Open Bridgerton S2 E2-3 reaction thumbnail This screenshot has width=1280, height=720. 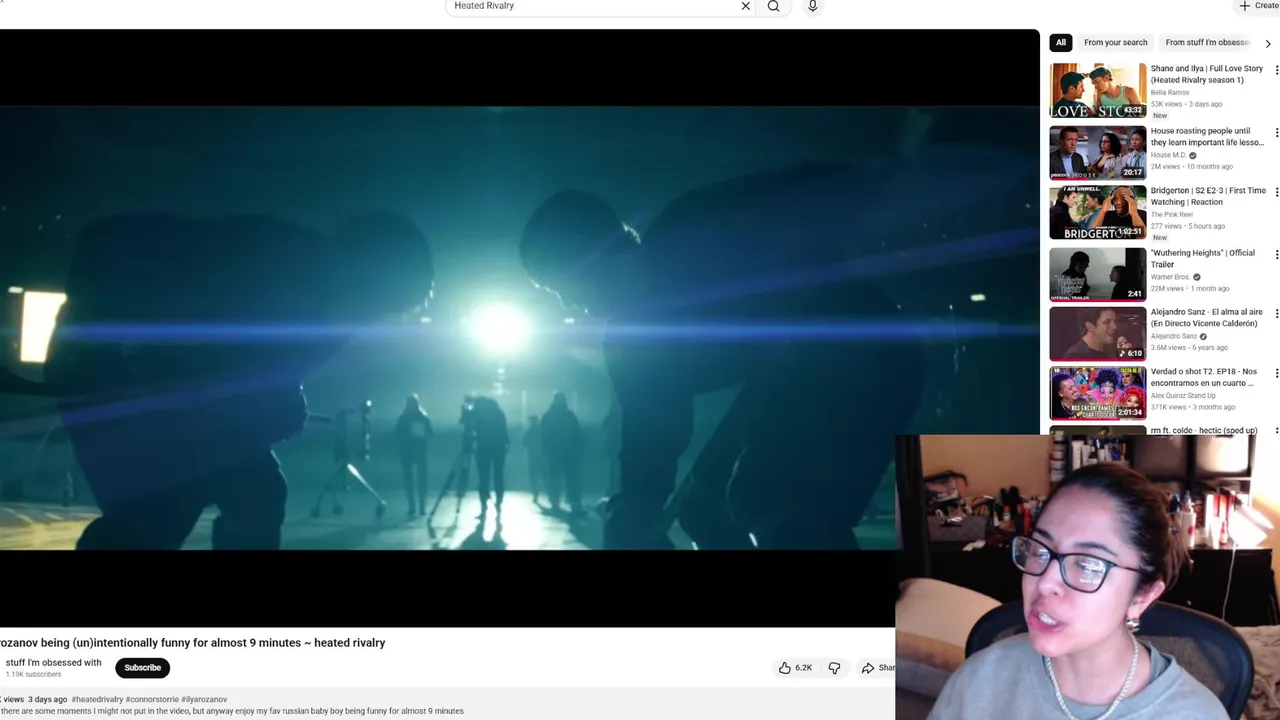pyautogui.click(x=1097, y=212)
